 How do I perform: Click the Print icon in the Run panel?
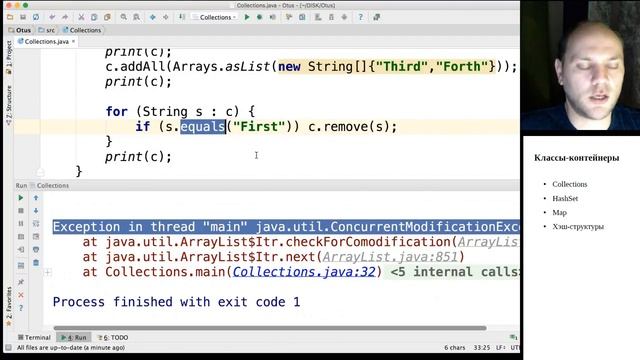pyautogui.click(x=36, y=249)
